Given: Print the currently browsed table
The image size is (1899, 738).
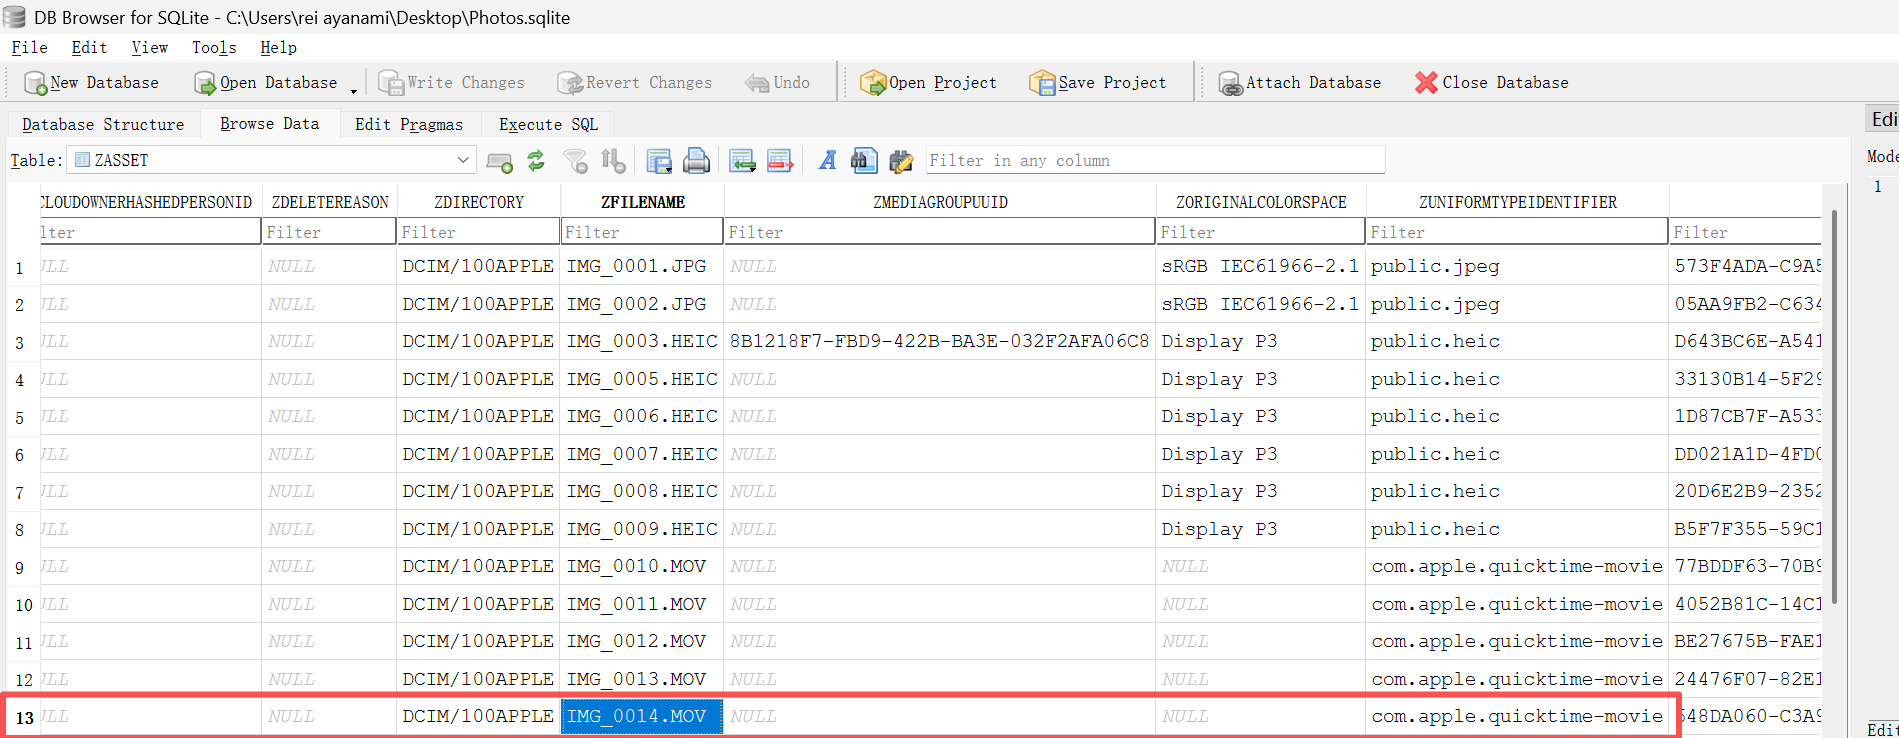Looking at the screenshot, I should (696, 161).
